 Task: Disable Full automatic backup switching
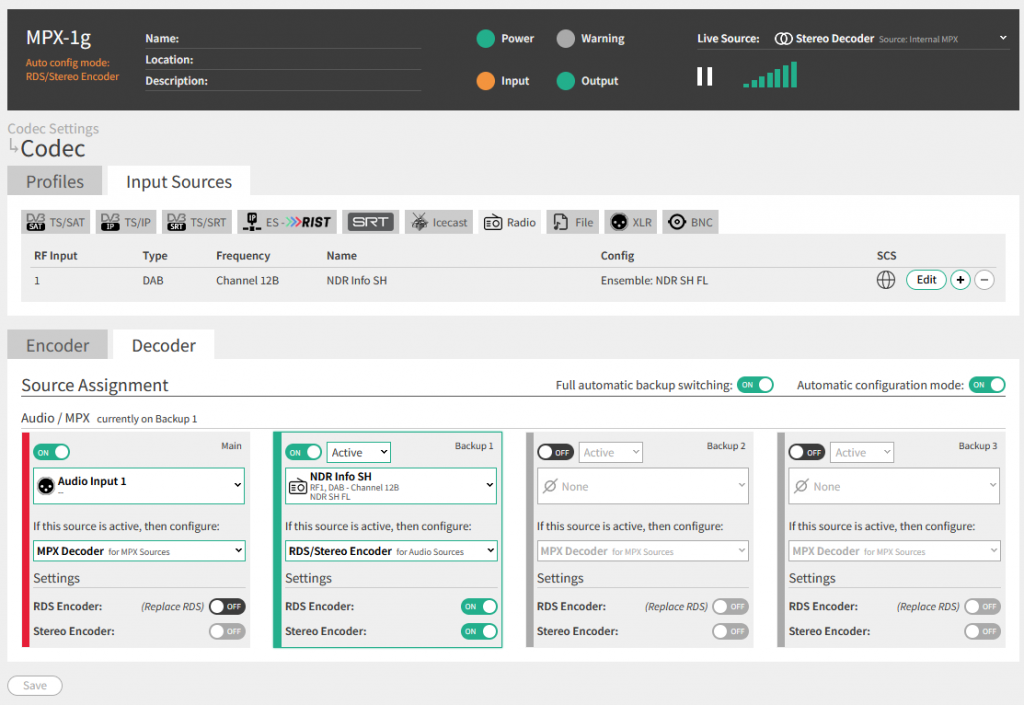755,385
